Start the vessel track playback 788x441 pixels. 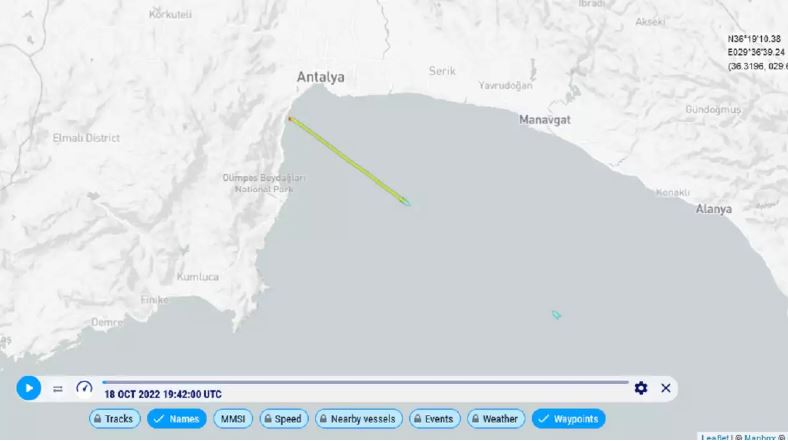[x=29, y=388]
